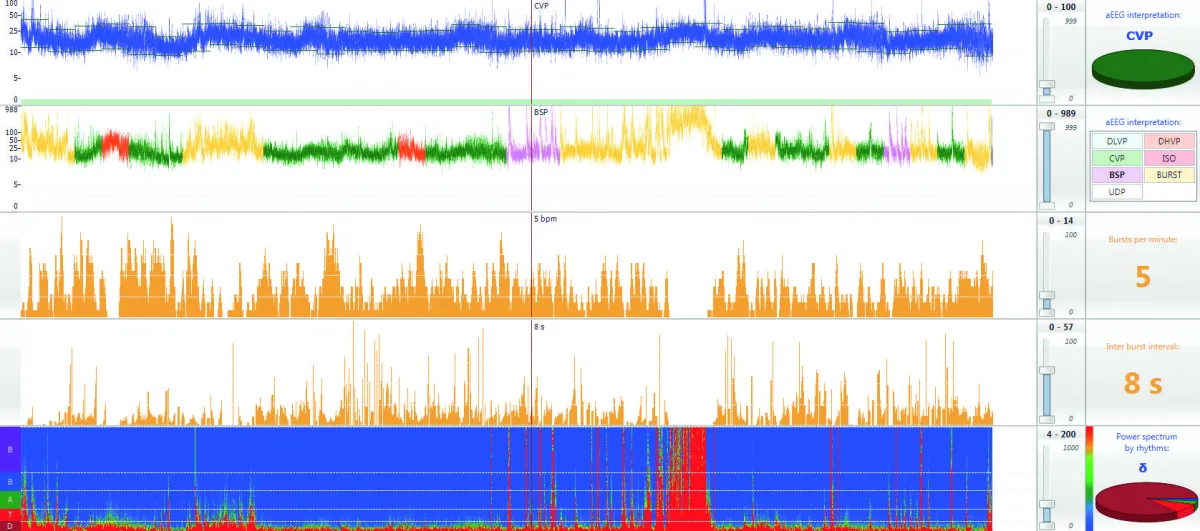Click the yellow BURST legend cell
This screenshot has width=1200, height=531.
click(x=1168, y=174)
